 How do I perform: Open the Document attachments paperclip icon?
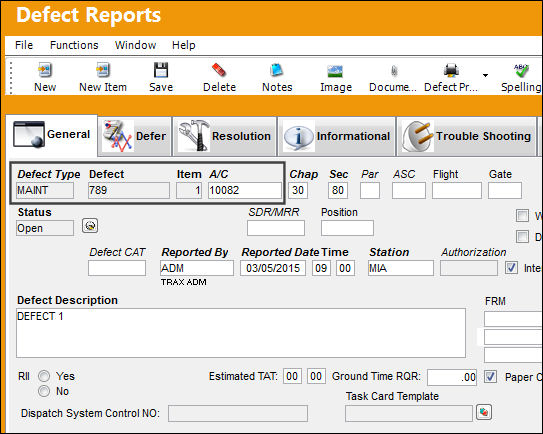click(x=394, y=71)
